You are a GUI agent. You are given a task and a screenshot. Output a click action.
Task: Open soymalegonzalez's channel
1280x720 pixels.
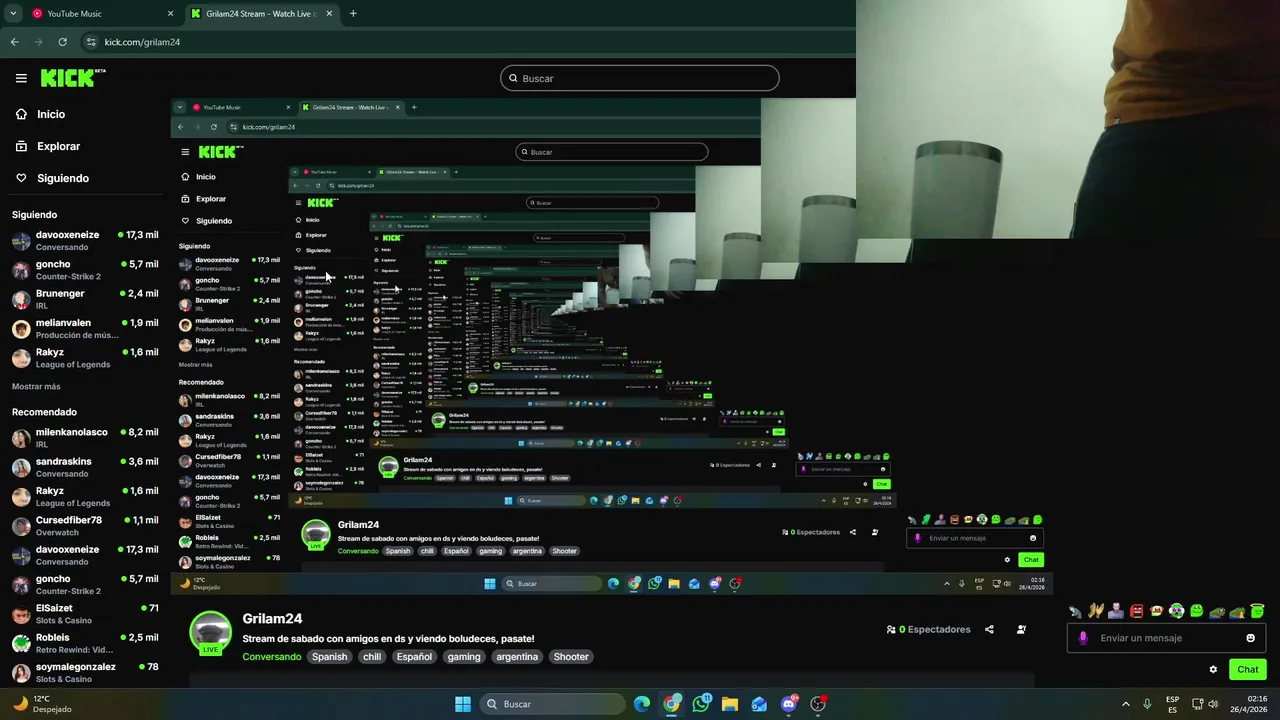coord(85,672)
